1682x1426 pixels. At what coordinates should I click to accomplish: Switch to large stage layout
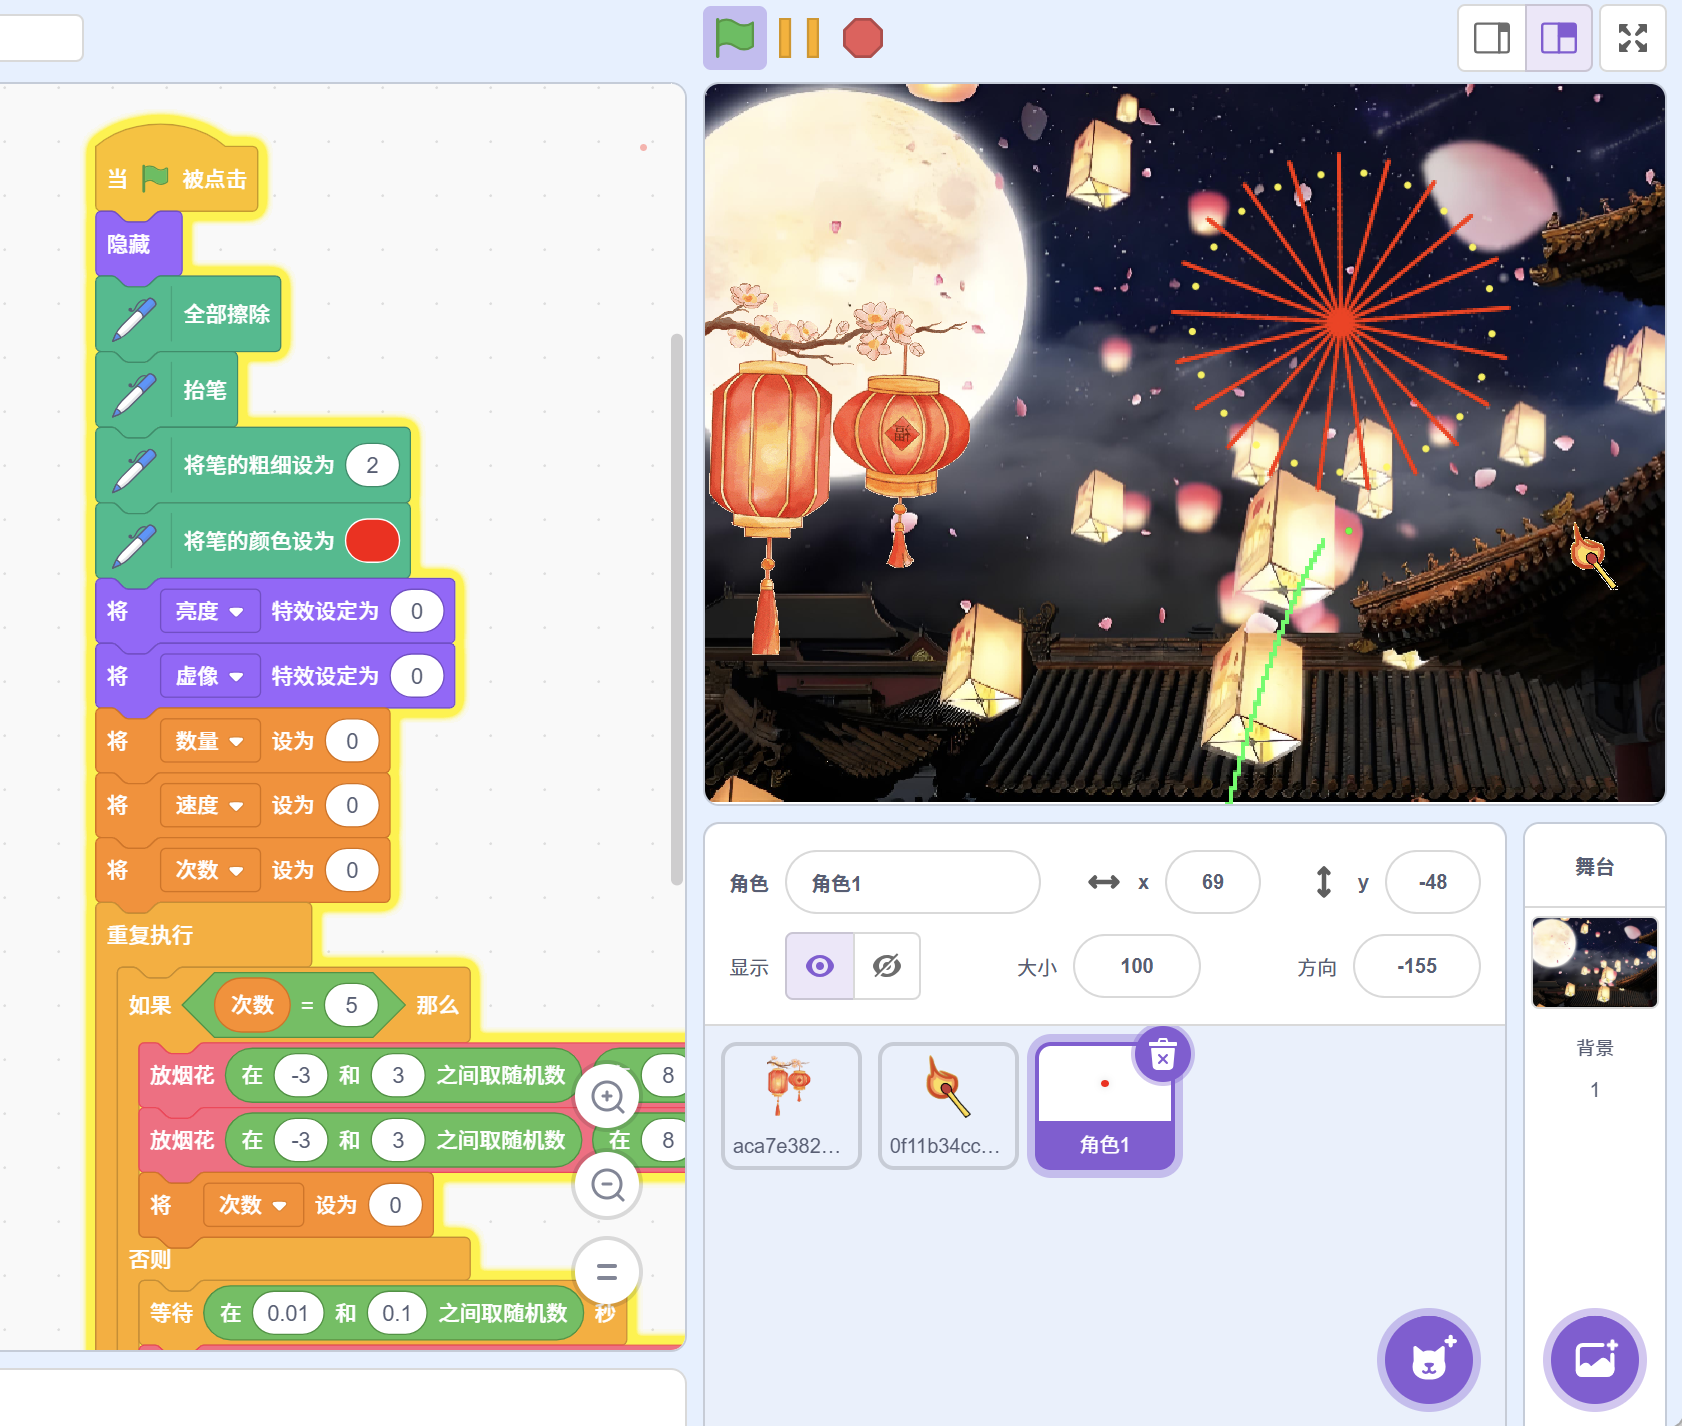point(1558,39)
